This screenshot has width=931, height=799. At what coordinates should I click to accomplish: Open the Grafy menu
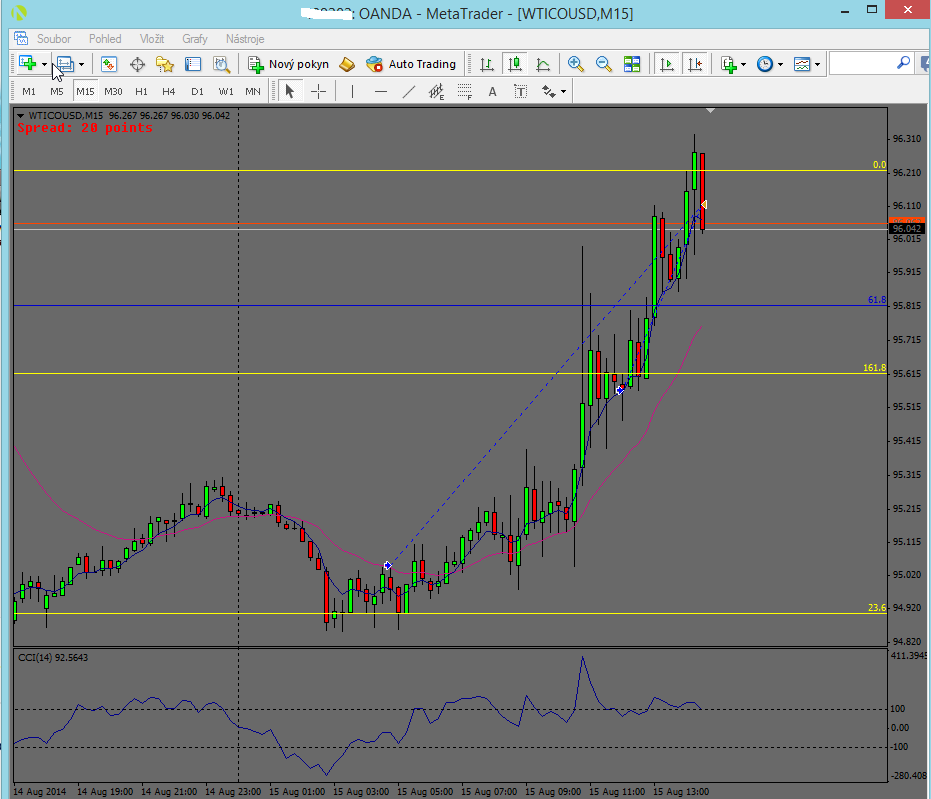[x=195, y=39]
